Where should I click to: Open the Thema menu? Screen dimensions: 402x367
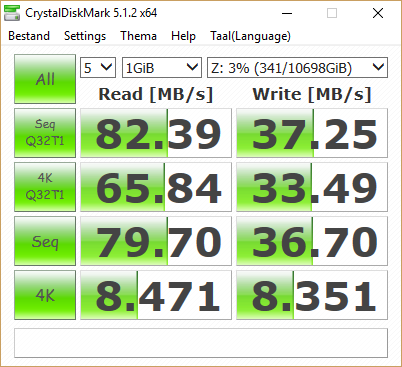coord(138,36)
